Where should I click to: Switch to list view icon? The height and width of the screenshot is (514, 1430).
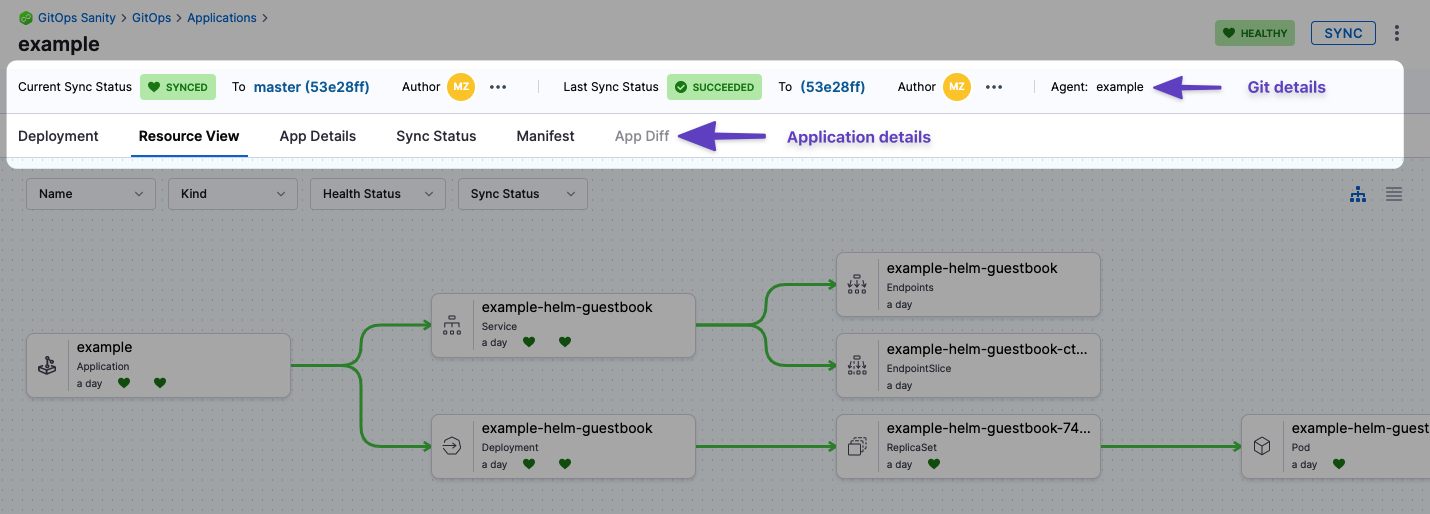point(1393,195)
